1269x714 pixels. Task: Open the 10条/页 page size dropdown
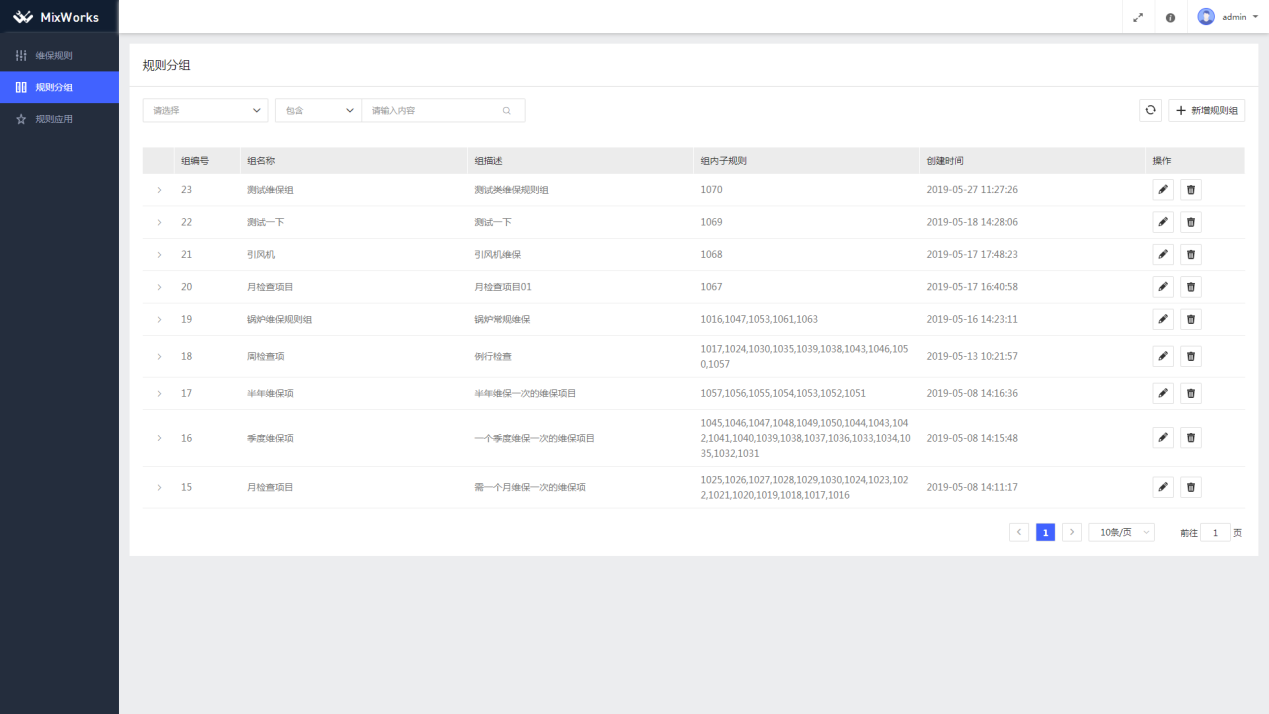1121,533
